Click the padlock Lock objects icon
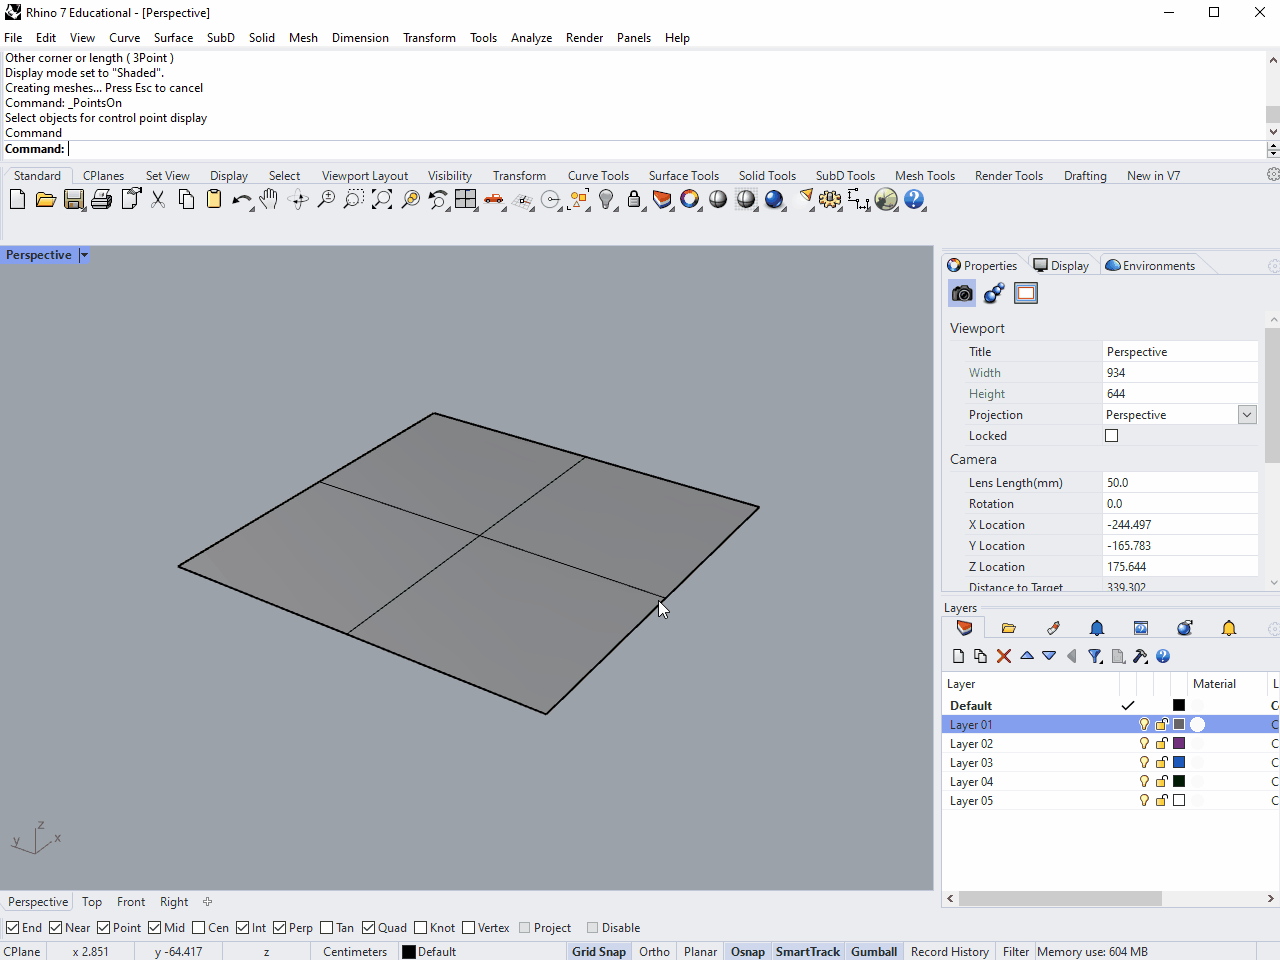The width and height of the screenshot is (1280, 960). (x=634, y=200)
